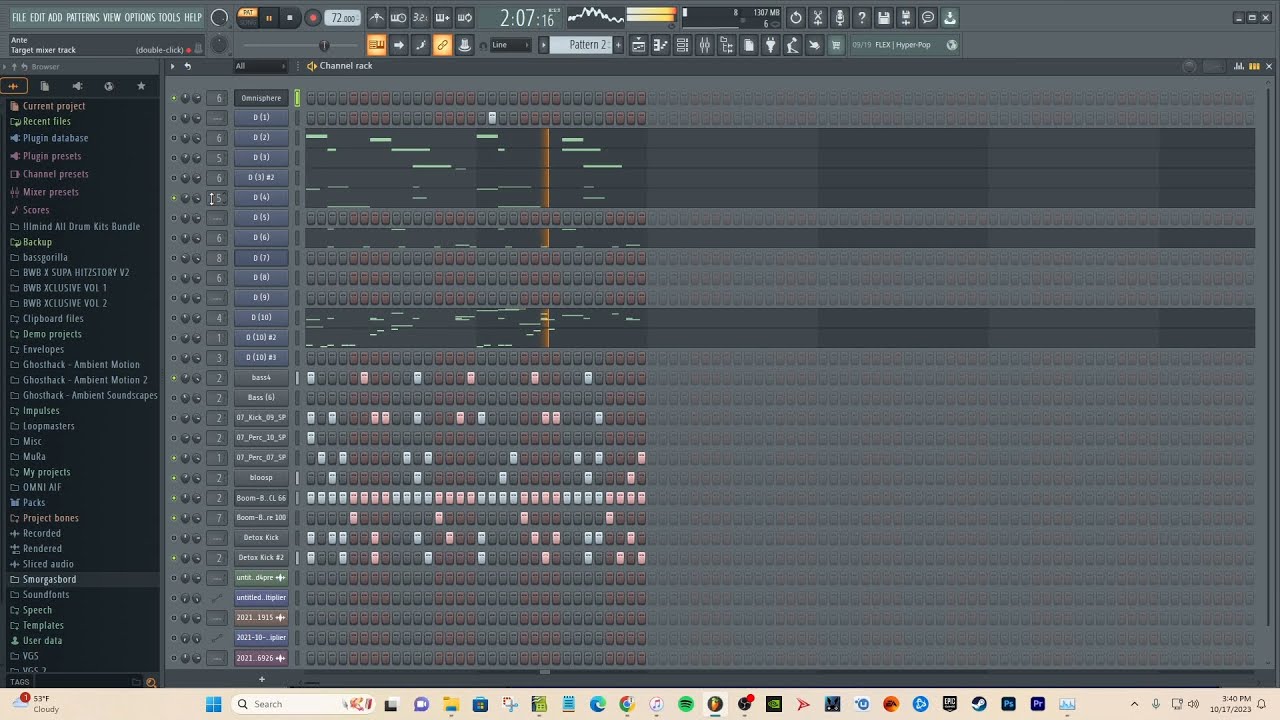The width and height of the screenshot is (1280, 720).
Task: Open the ADD menu
Action: coord(55,18)
